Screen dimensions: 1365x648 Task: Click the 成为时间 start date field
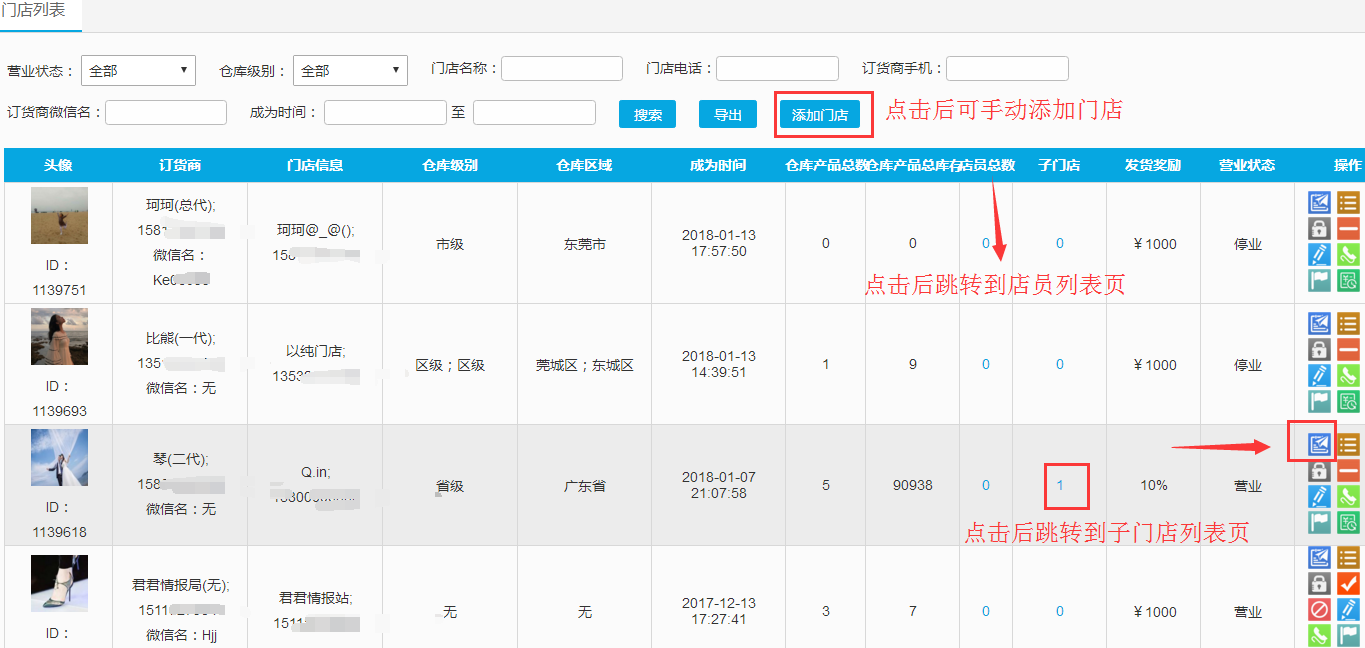[x=385, y=113]
